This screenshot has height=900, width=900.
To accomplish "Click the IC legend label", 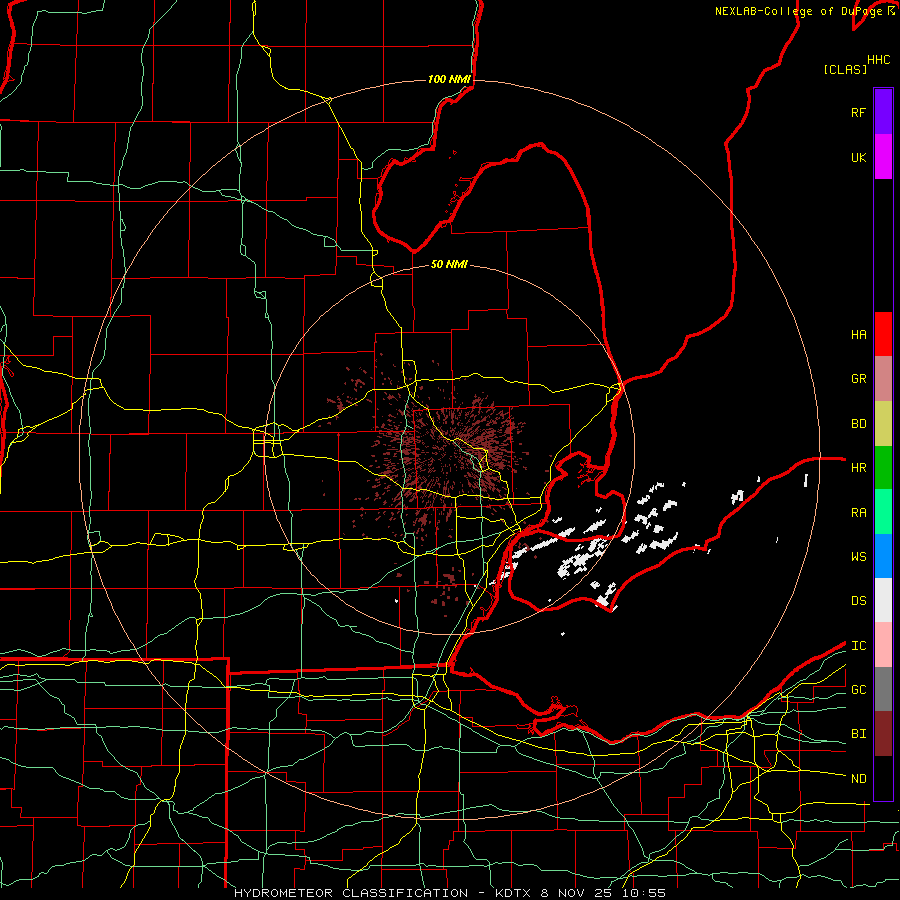I will point(858,646).
